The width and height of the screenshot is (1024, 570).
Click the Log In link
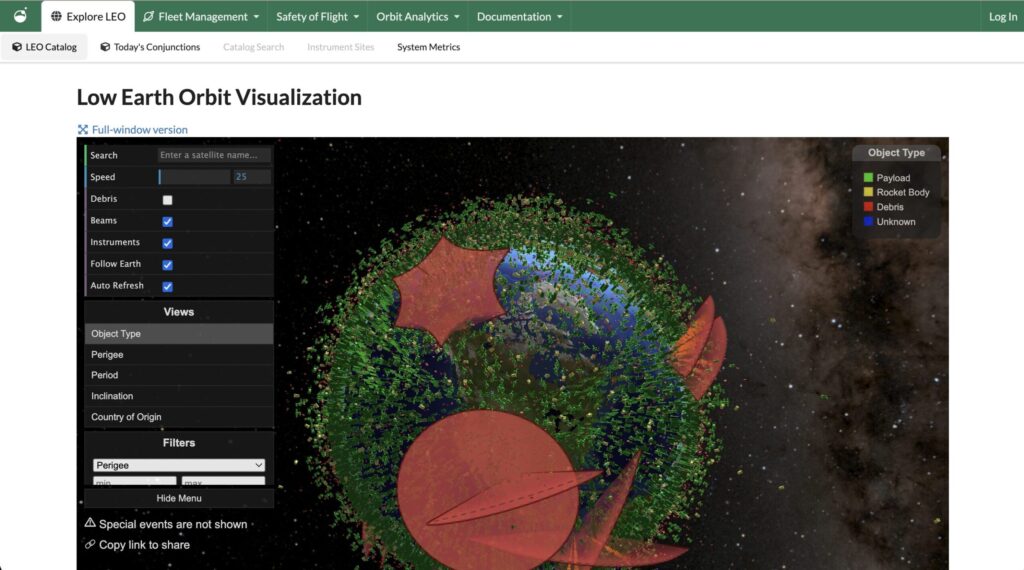point(1002,17)
